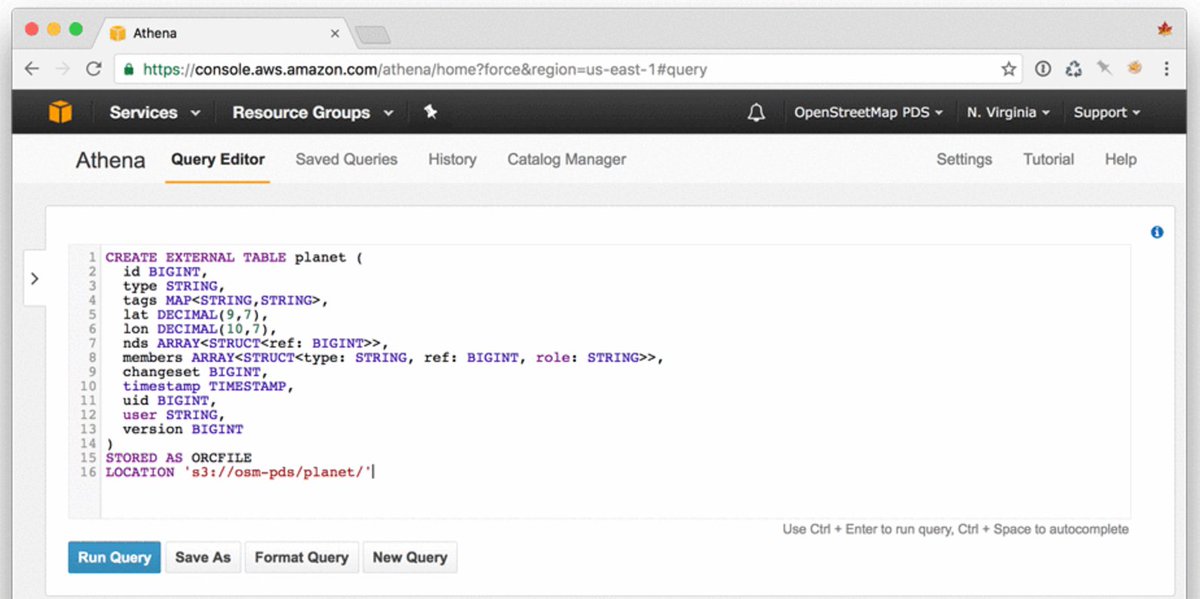This screenshot has height=599, width=1200.
Task: Click the 'timestamp TIMESTAMP' line
Action: coord(208,386)
